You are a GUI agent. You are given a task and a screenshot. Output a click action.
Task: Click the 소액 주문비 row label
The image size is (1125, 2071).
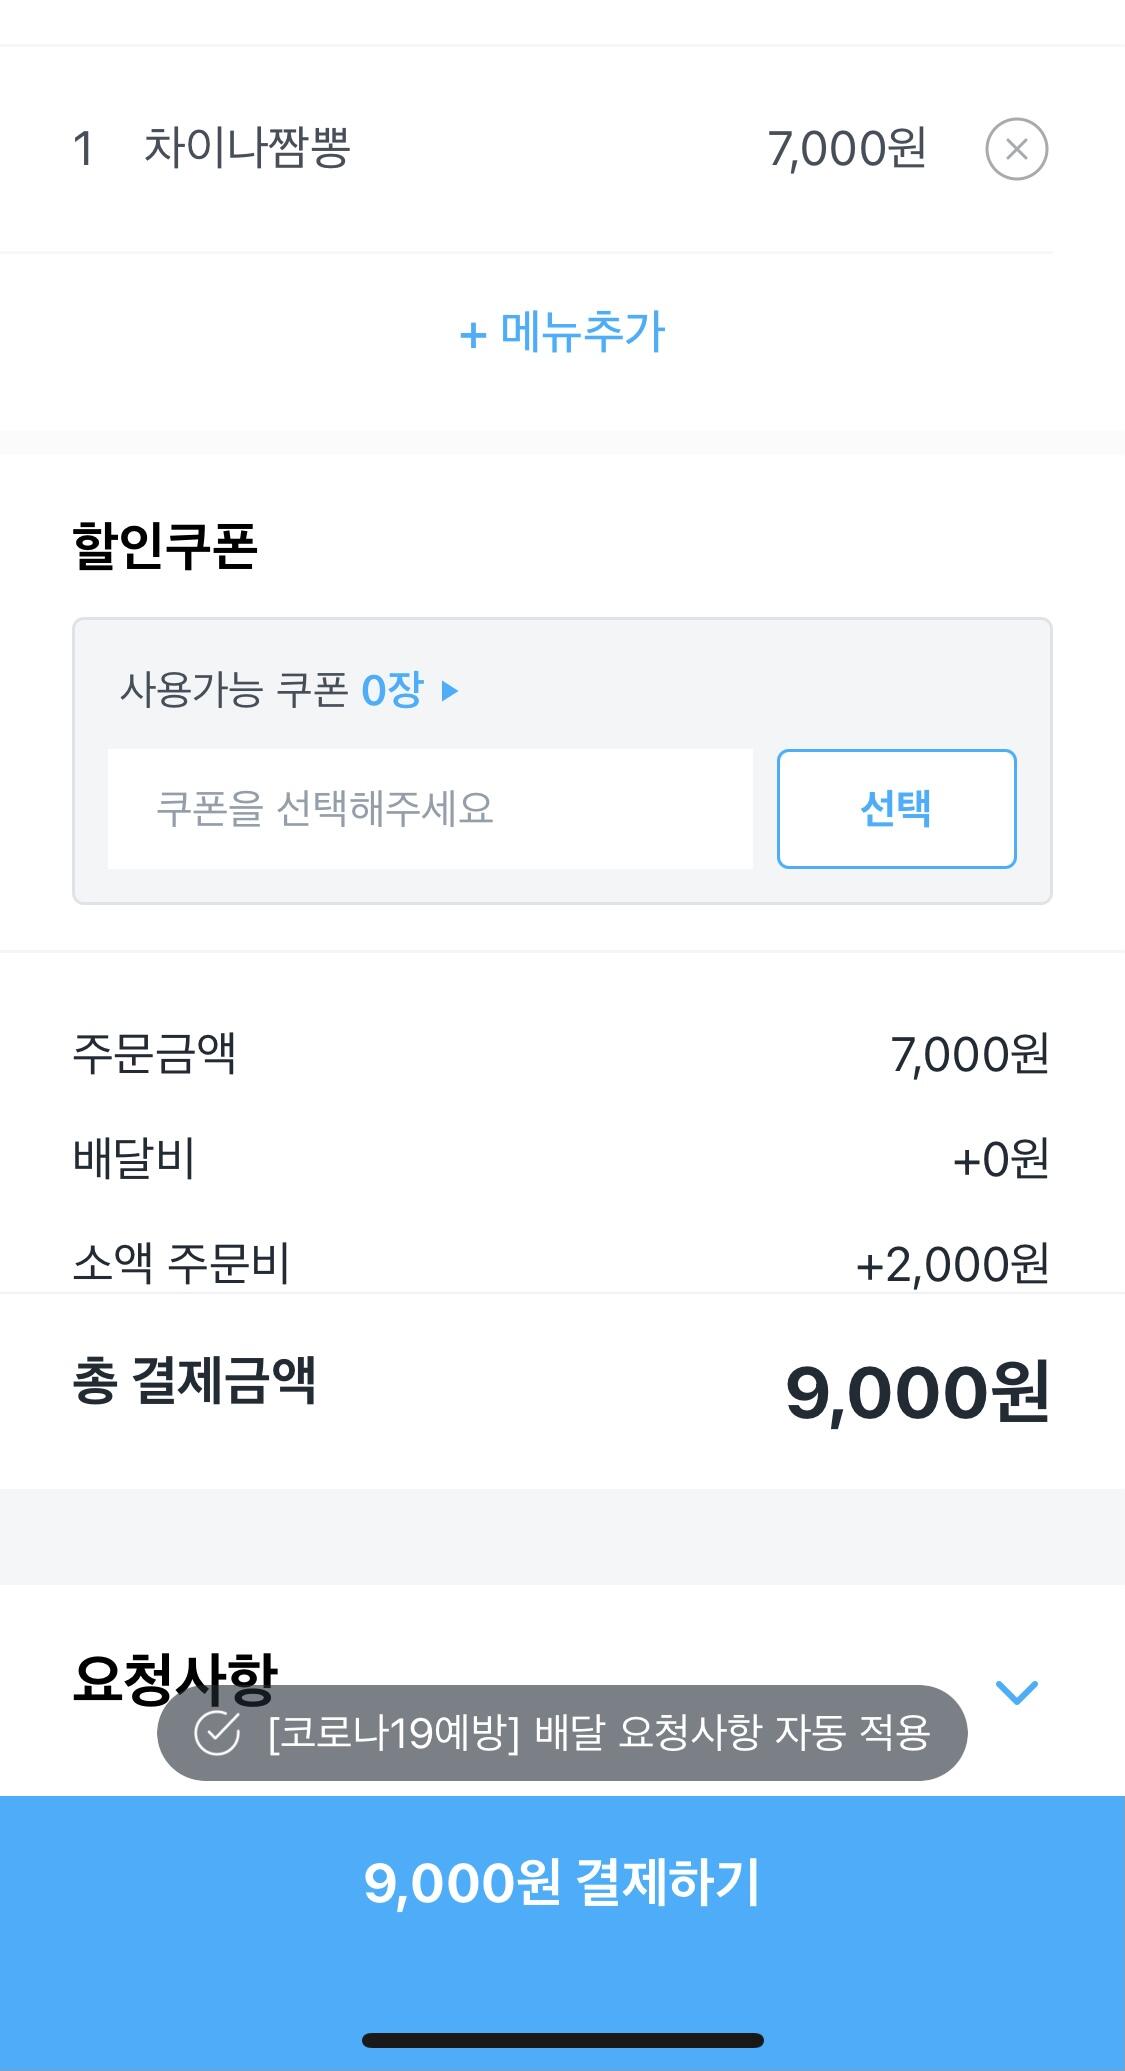181,1262
